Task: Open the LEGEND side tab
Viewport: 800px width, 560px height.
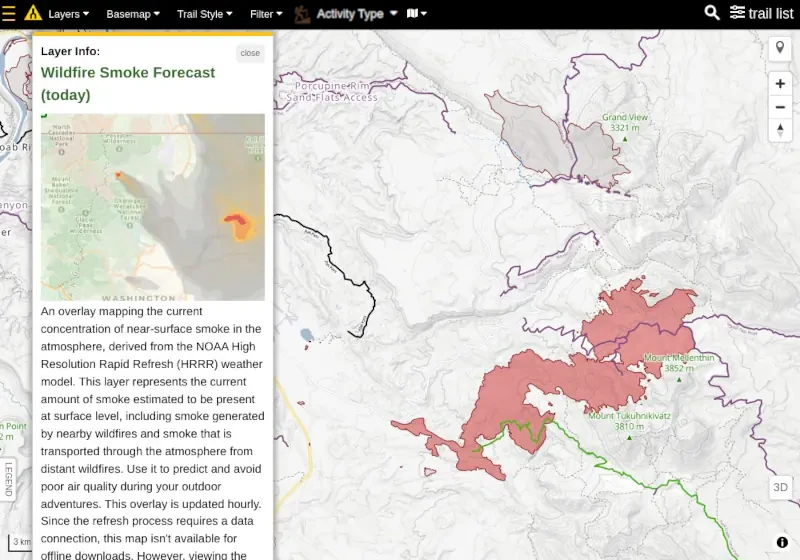Action: coord(8,479)
